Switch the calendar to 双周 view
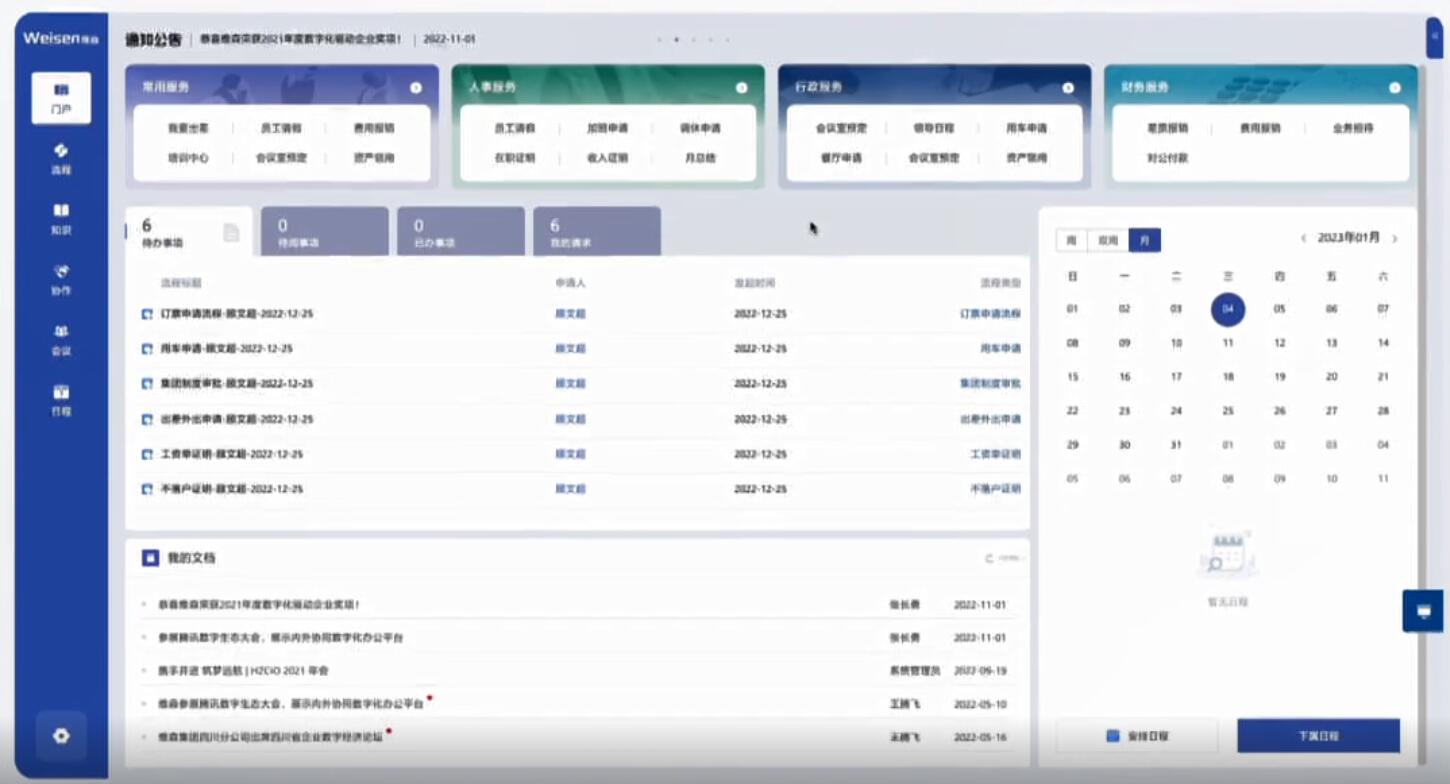The image size is (1450, 784). pyautogui.click(x=1107, y=240)
